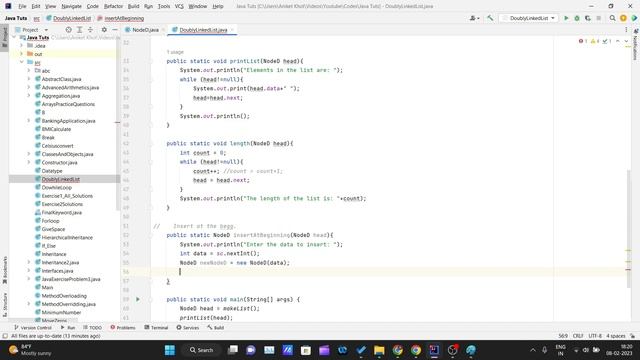Open Windows Start menu

[170, 350]
